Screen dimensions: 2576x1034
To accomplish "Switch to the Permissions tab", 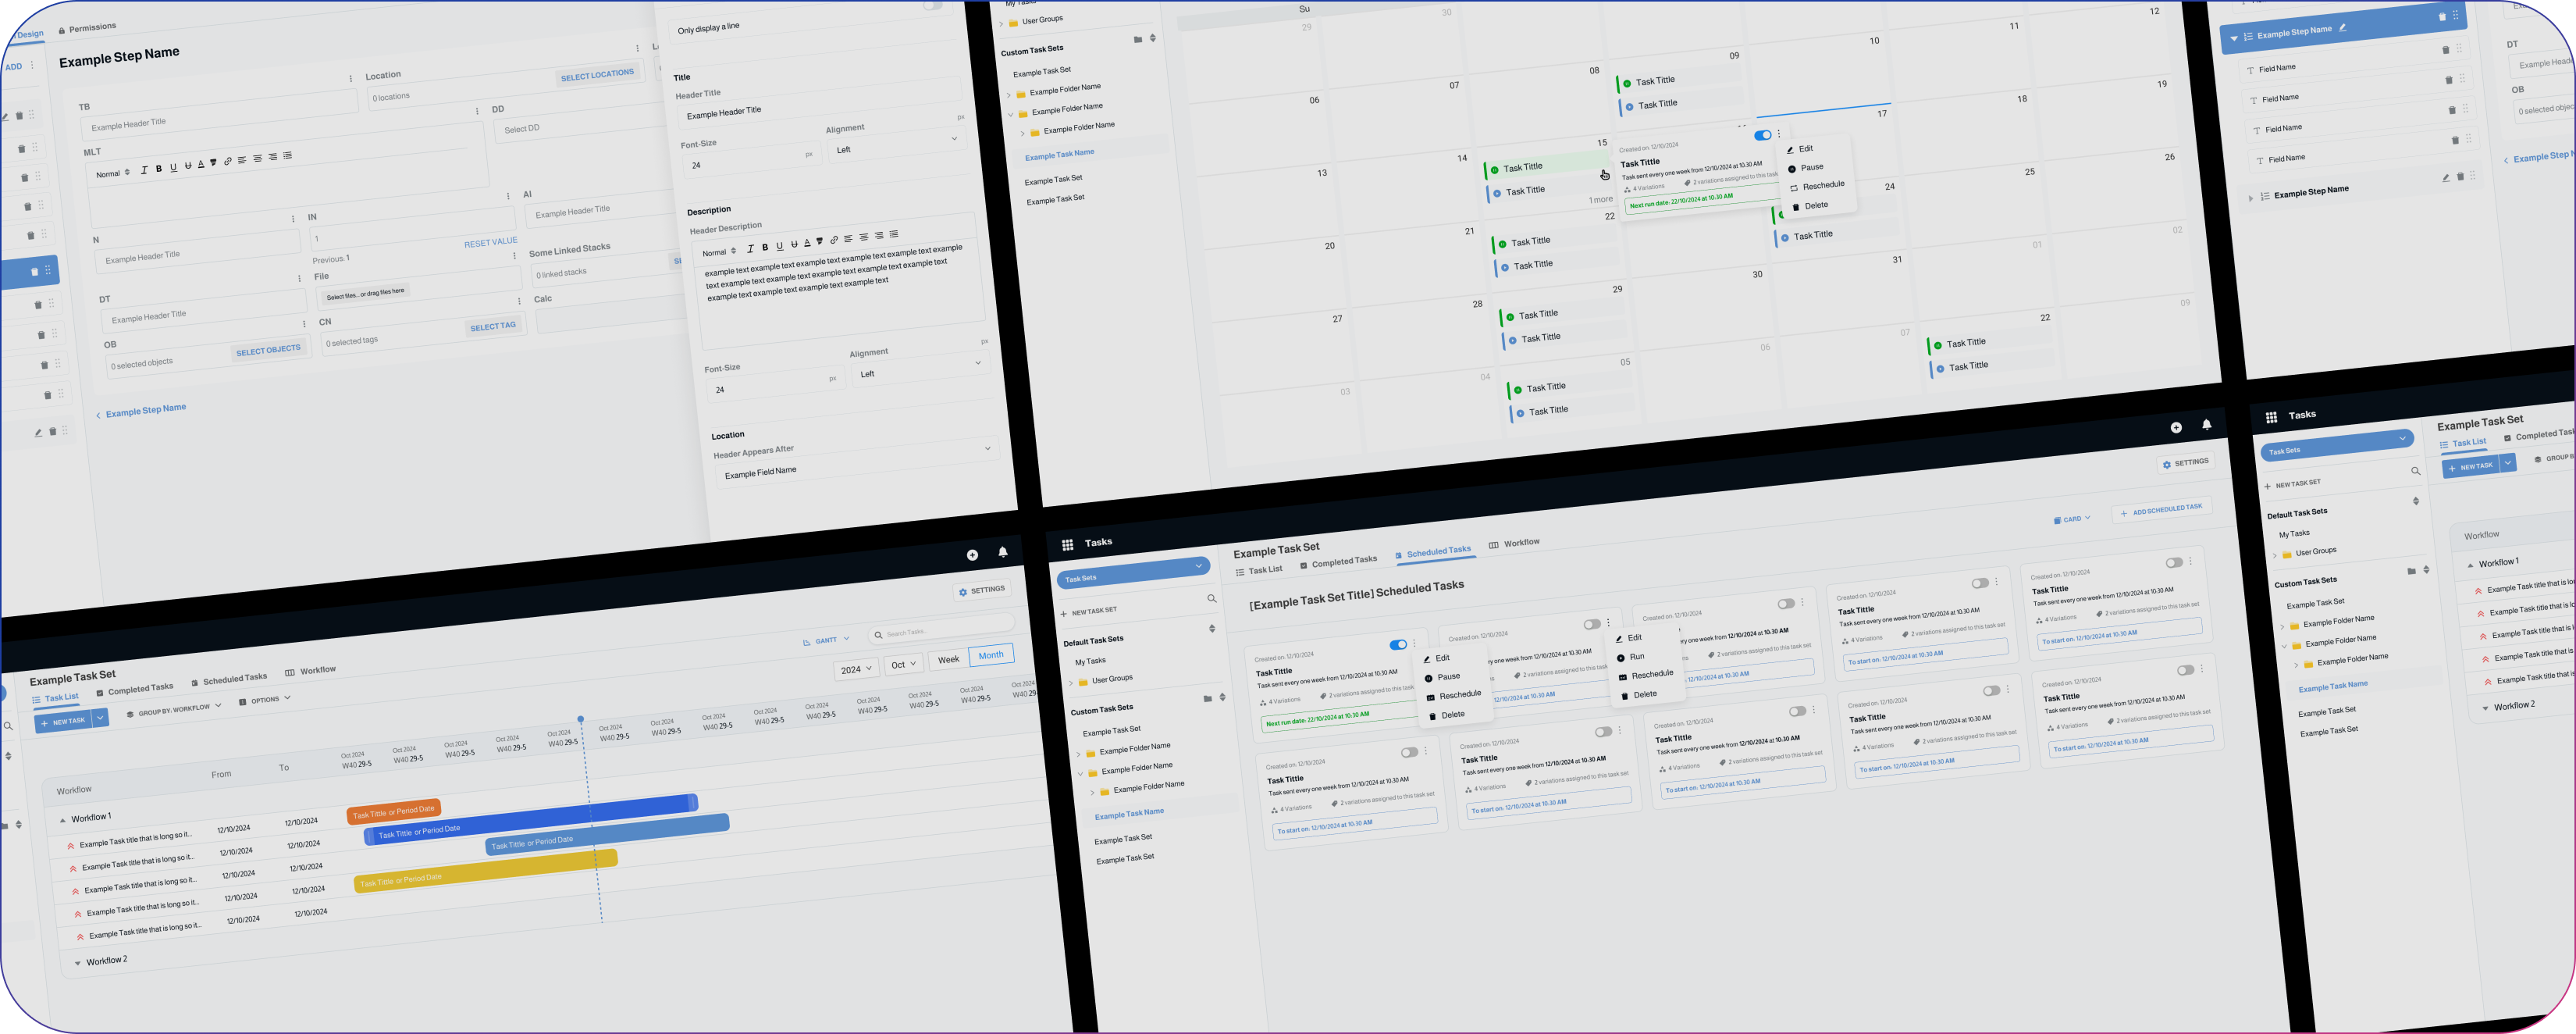I will 87,28.
